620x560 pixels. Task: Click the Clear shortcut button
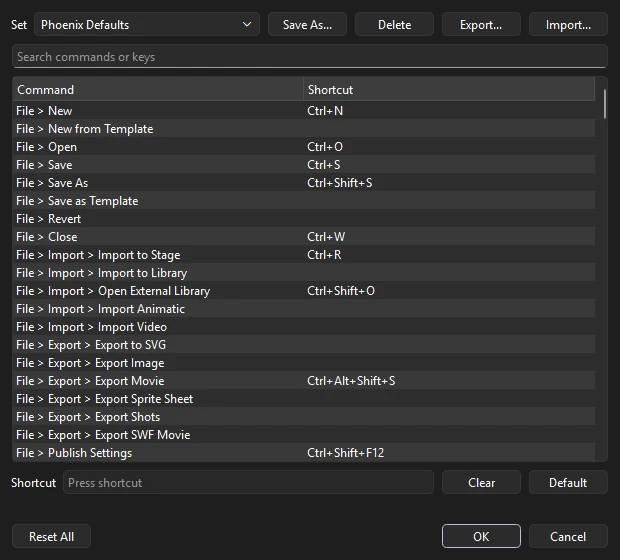tap(481, 482)
